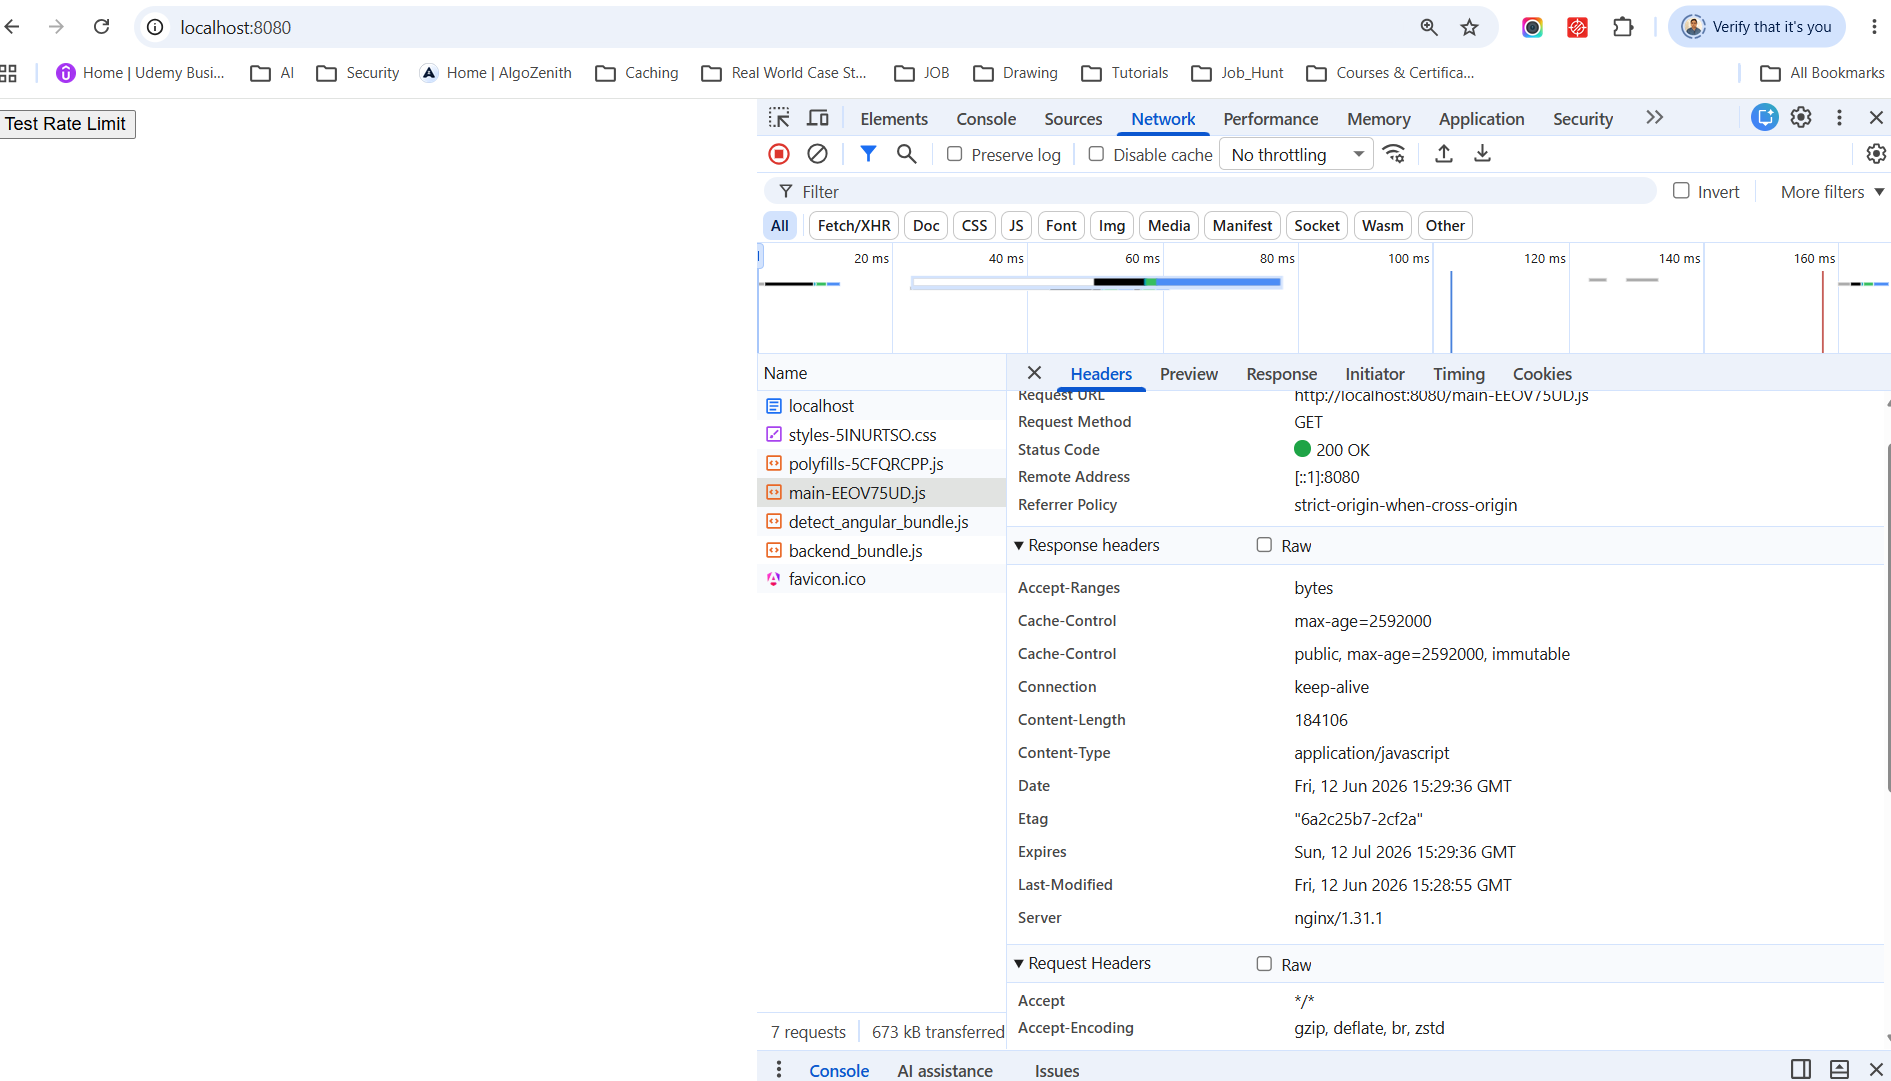Show more DevTools tabs chevron
Viewport: 1891px width, 1081px height.
pyautogui.click(x=1655, y=118)
